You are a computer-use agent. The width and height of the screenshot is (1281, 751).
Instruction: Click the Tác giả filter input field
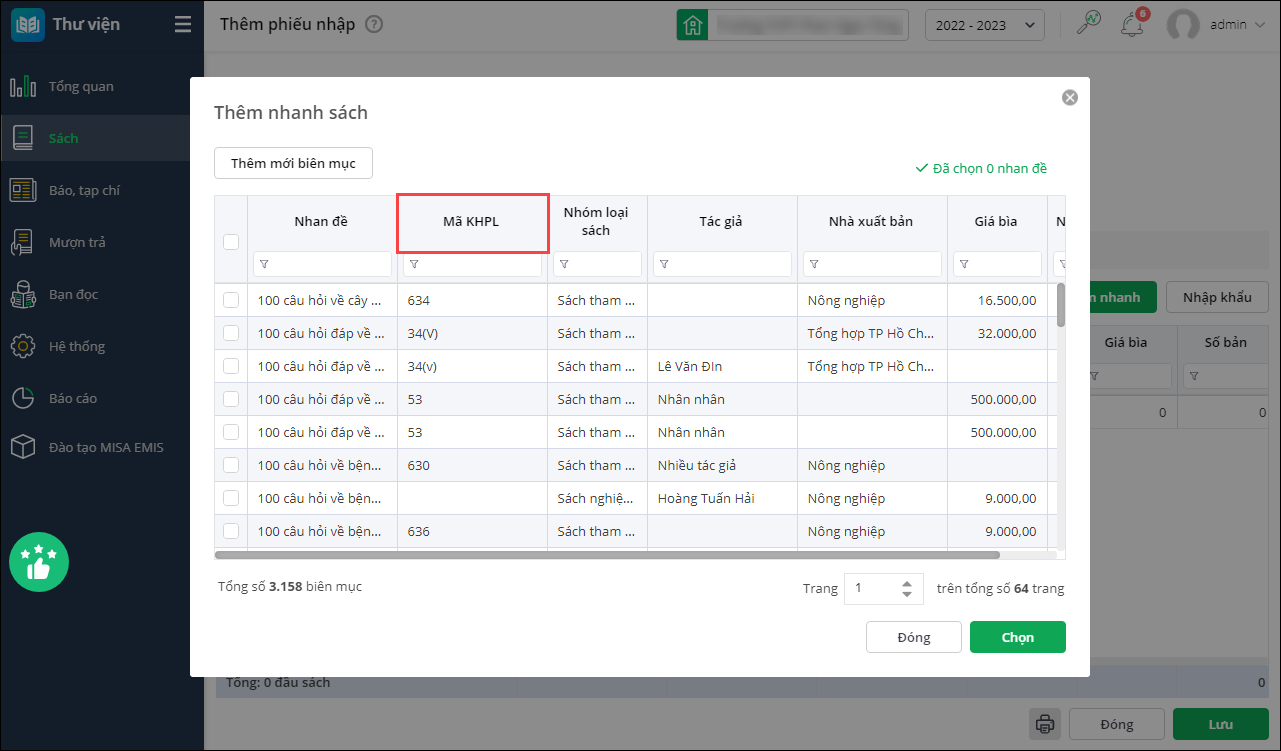coord(722,264)
